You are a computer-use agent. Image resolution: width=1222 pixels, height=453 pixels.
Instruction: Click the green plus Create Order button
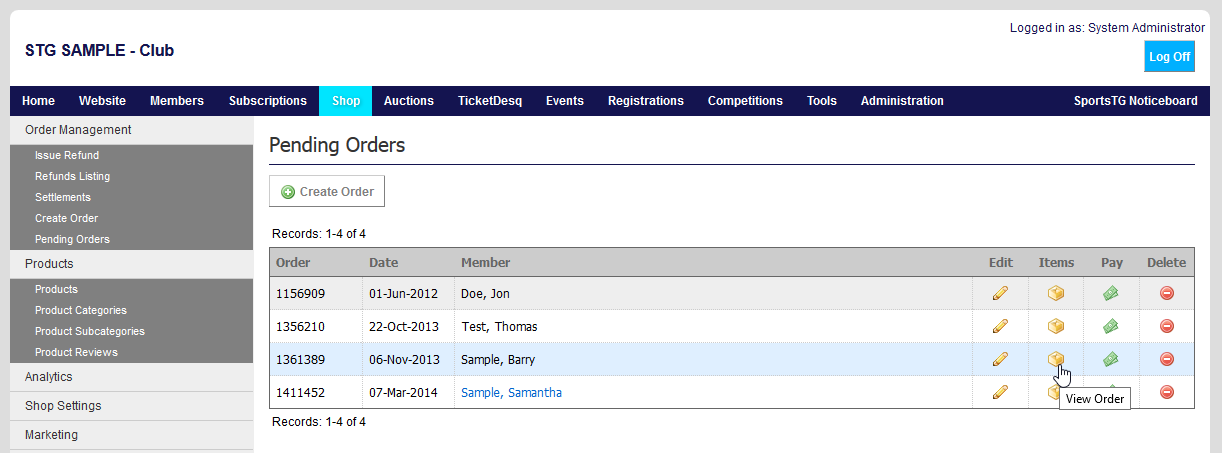[327, 192]
